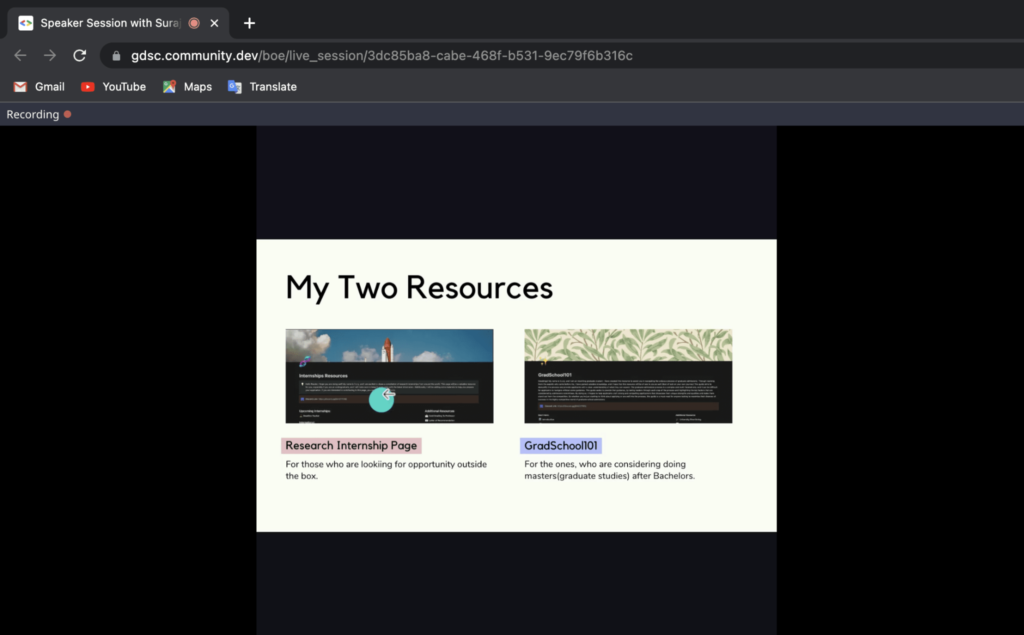Image resolution: width=1024 pixels, height=635 pixels.
Task: Open the Translate bookmark
Action: pos(262,87)
